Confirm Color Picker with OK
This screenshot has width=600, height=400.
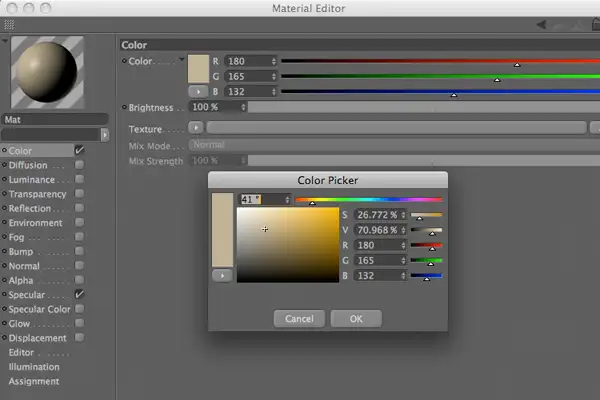(356, 318)
